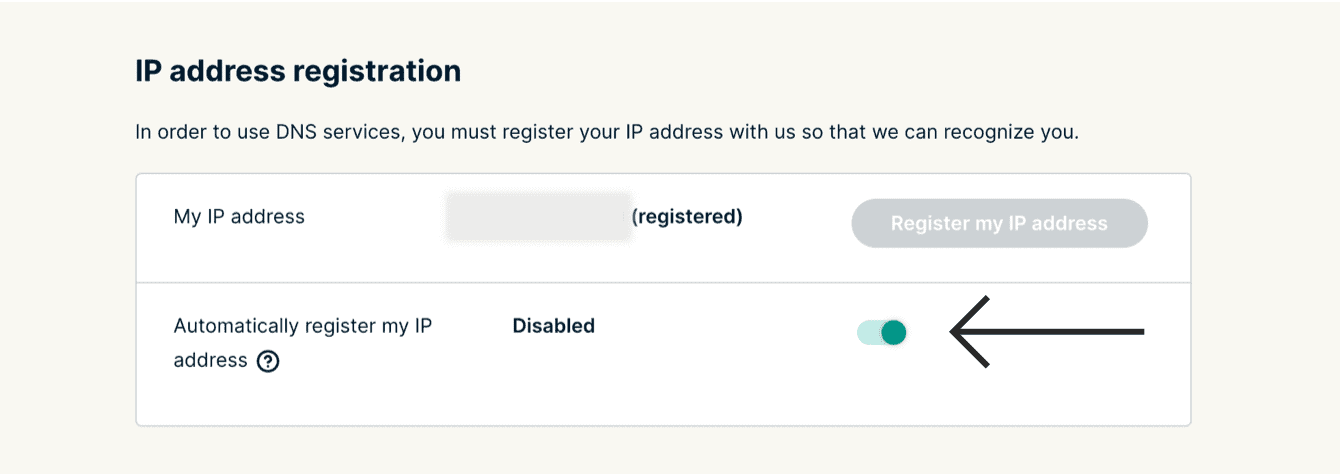The image size is (1340, 474).
Task: Toggle automatic IP address registration switch
Action: pos(882,332)
